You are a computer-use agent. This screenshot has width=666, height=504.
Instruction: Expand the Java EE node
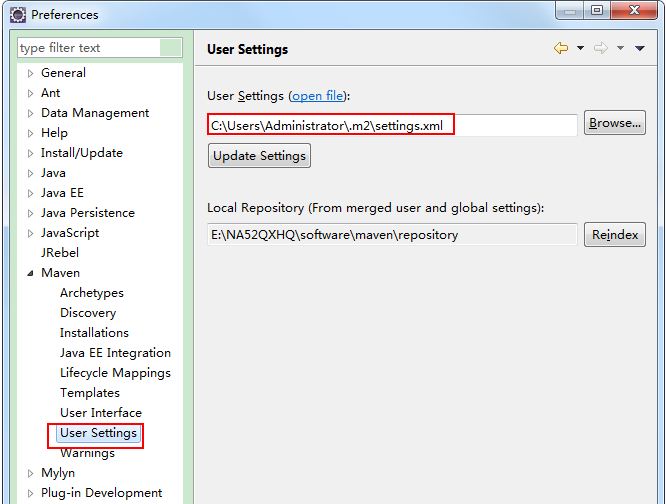click(x=30, y=193)
